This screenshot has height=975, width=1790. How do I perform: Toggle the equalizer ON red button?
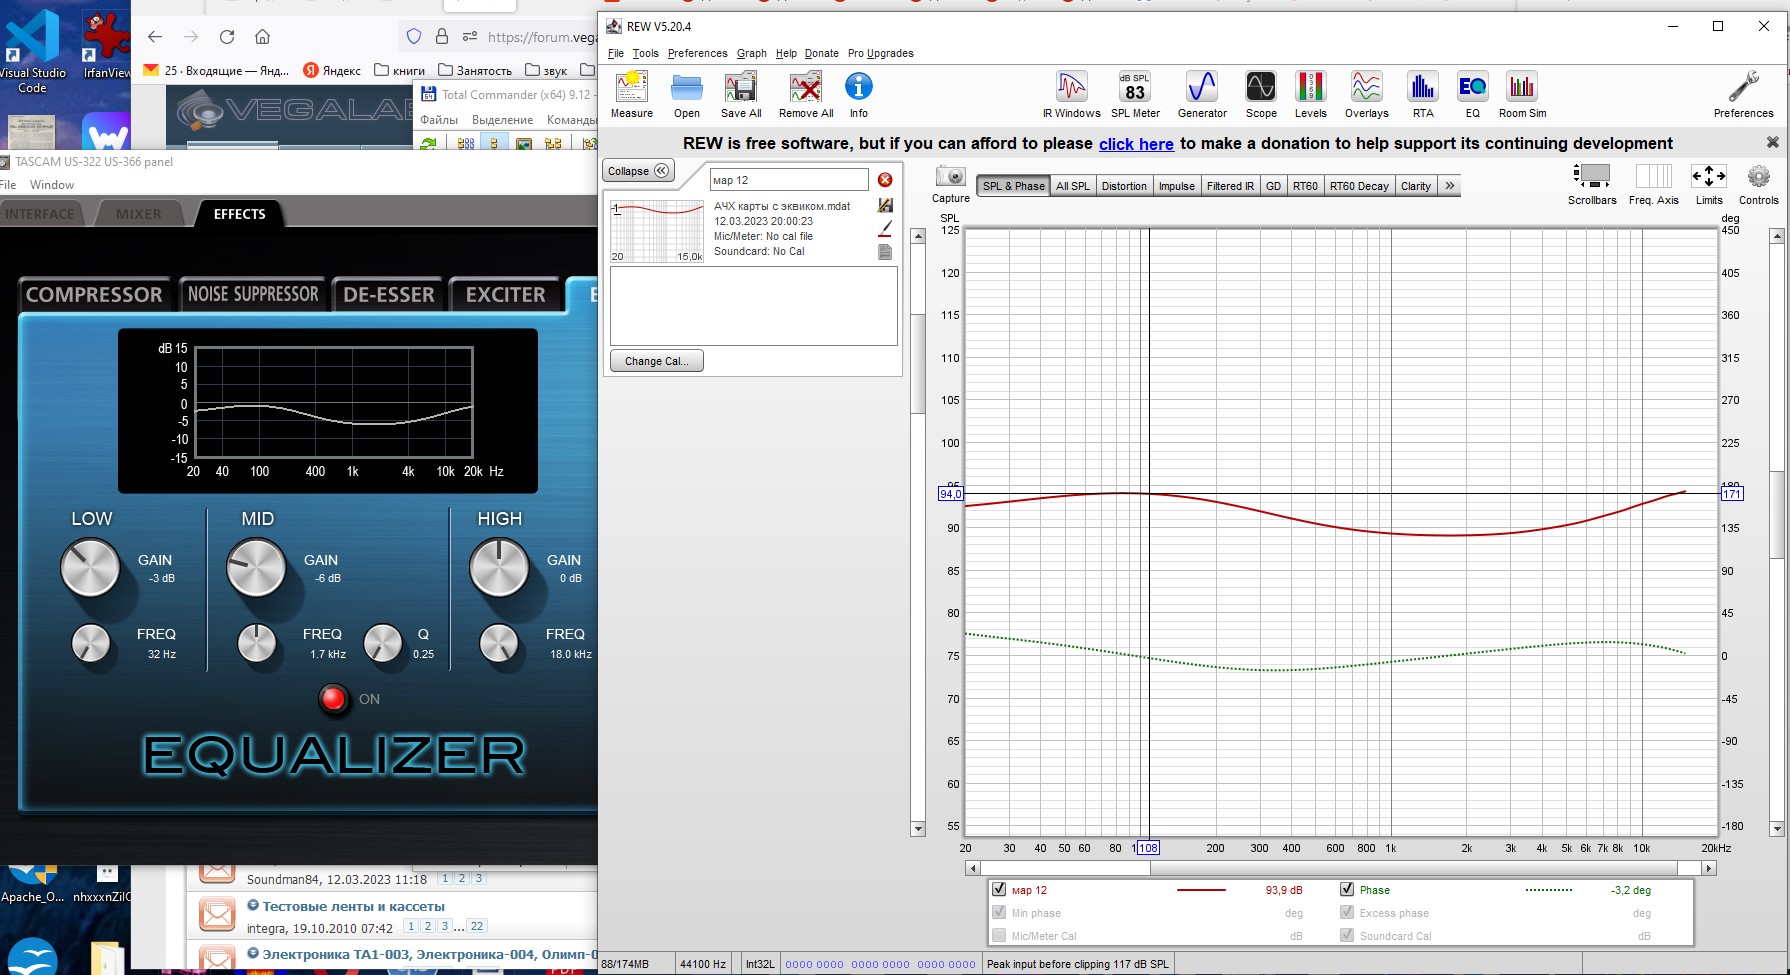coord(333,699)
